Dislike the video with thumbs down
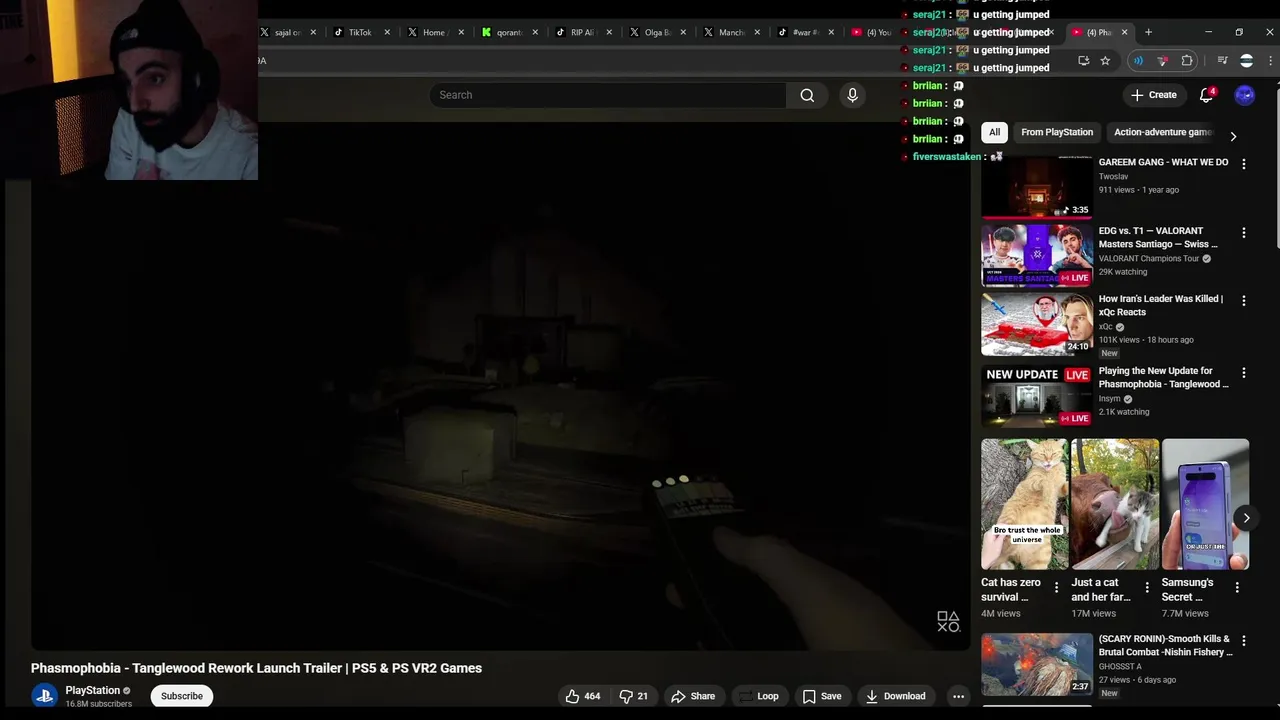This screenshot has width=1280, height=720. pyautogui.click(x=633, y=696)
